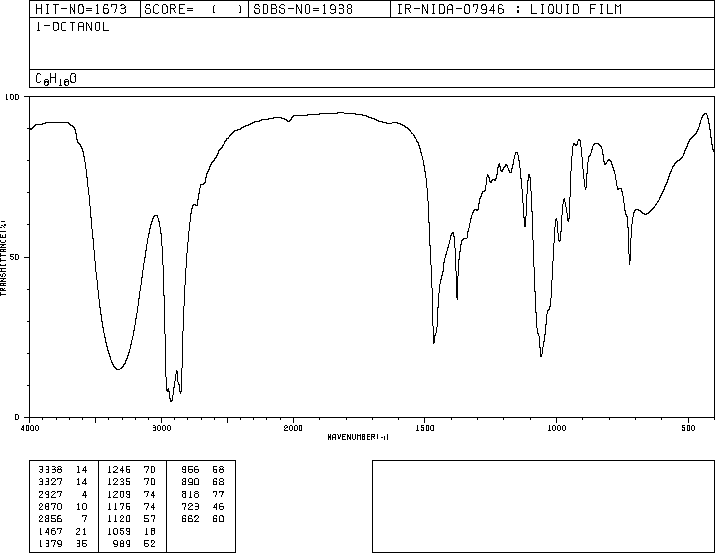715x553 pixels.
Task: Select peak value 1246 in the table
Action: click(119, 470)
